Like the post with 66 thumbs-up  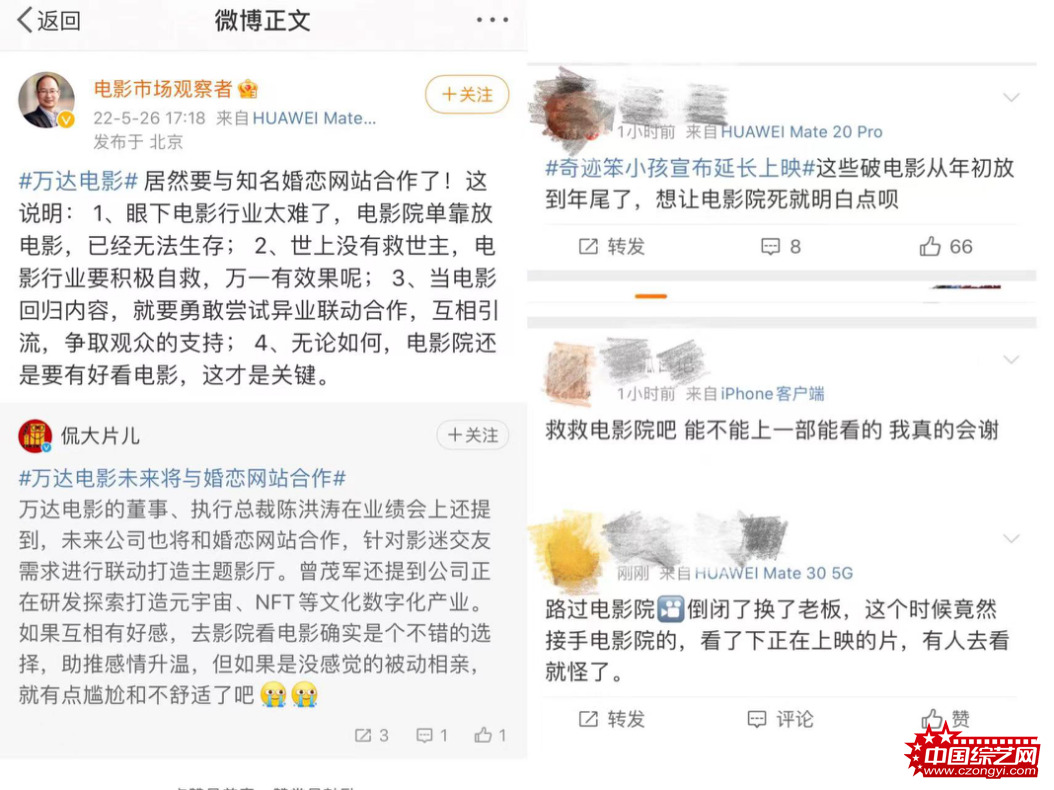click(946, 247)
